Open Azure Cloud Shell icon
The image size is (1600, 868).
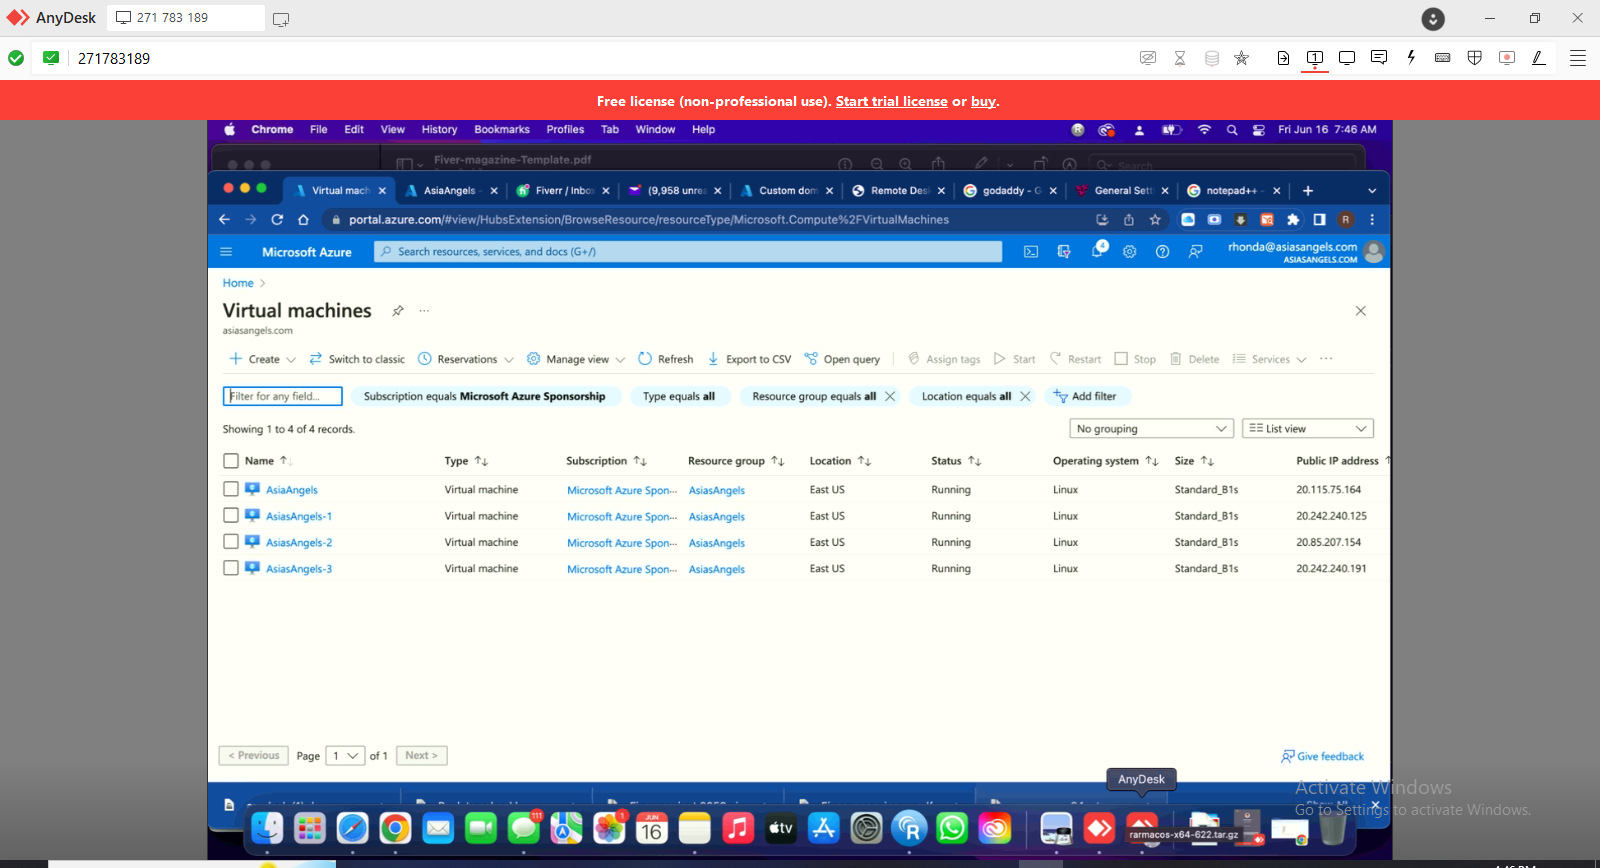click(x=1031, y=252)
